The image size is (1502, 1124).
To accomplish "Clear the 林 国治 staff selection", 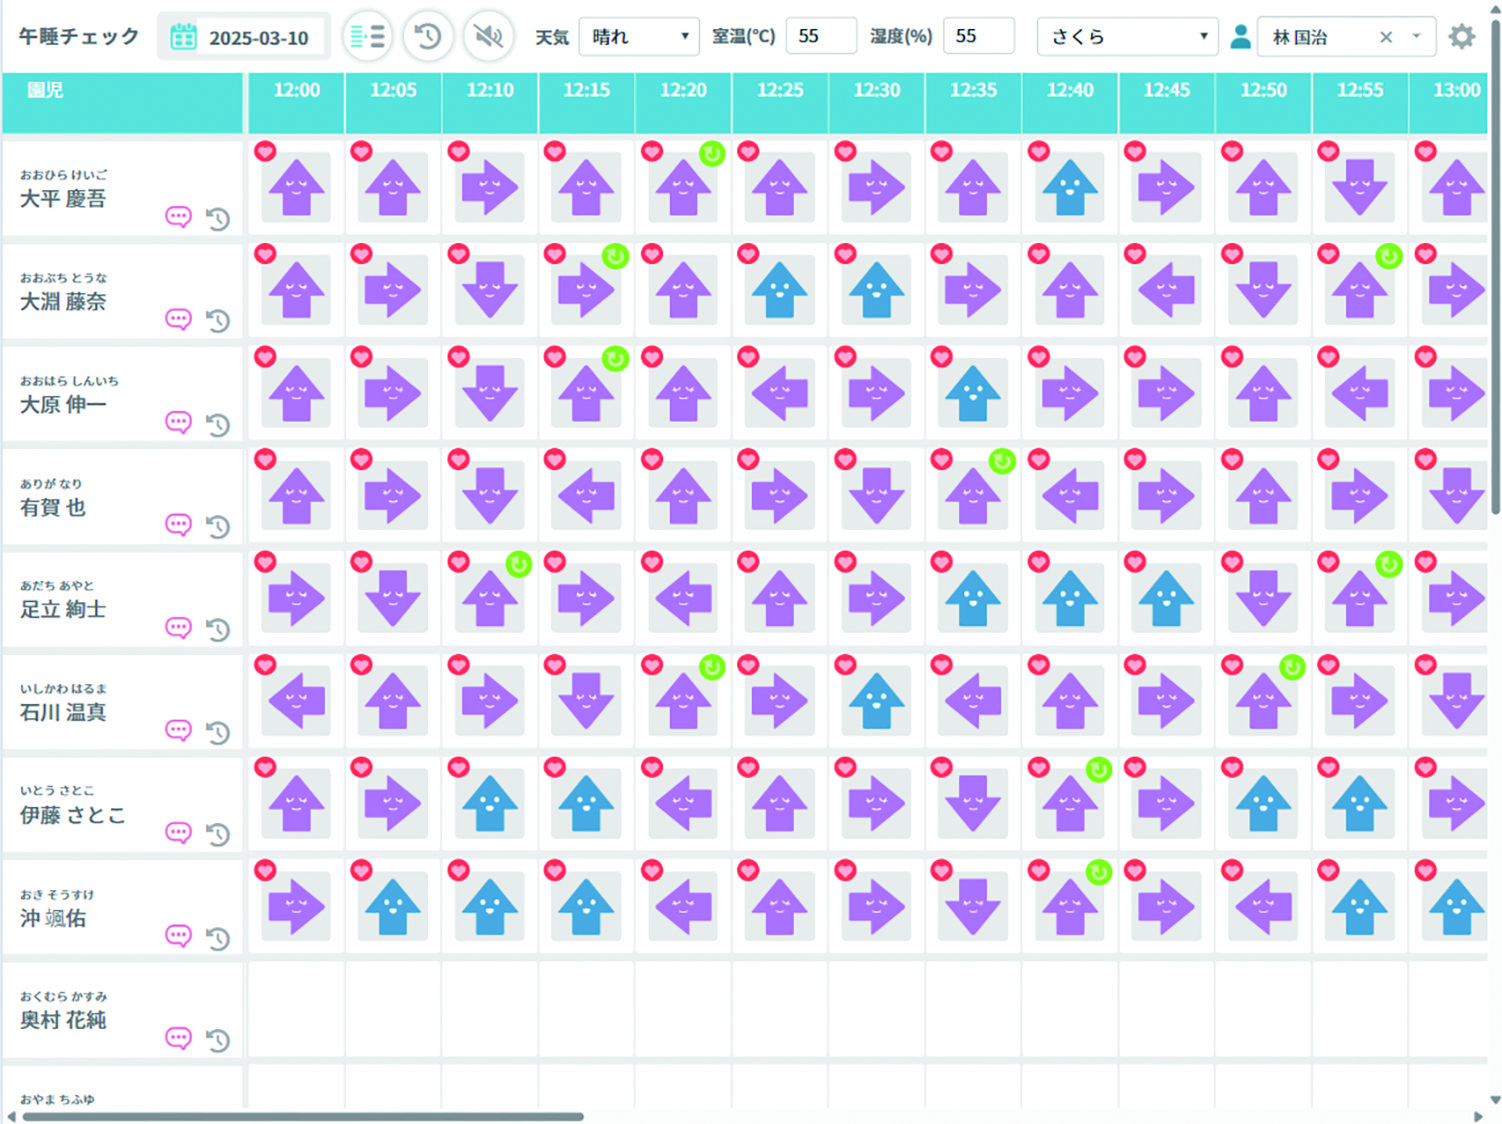I will (x=1385, y=37).
